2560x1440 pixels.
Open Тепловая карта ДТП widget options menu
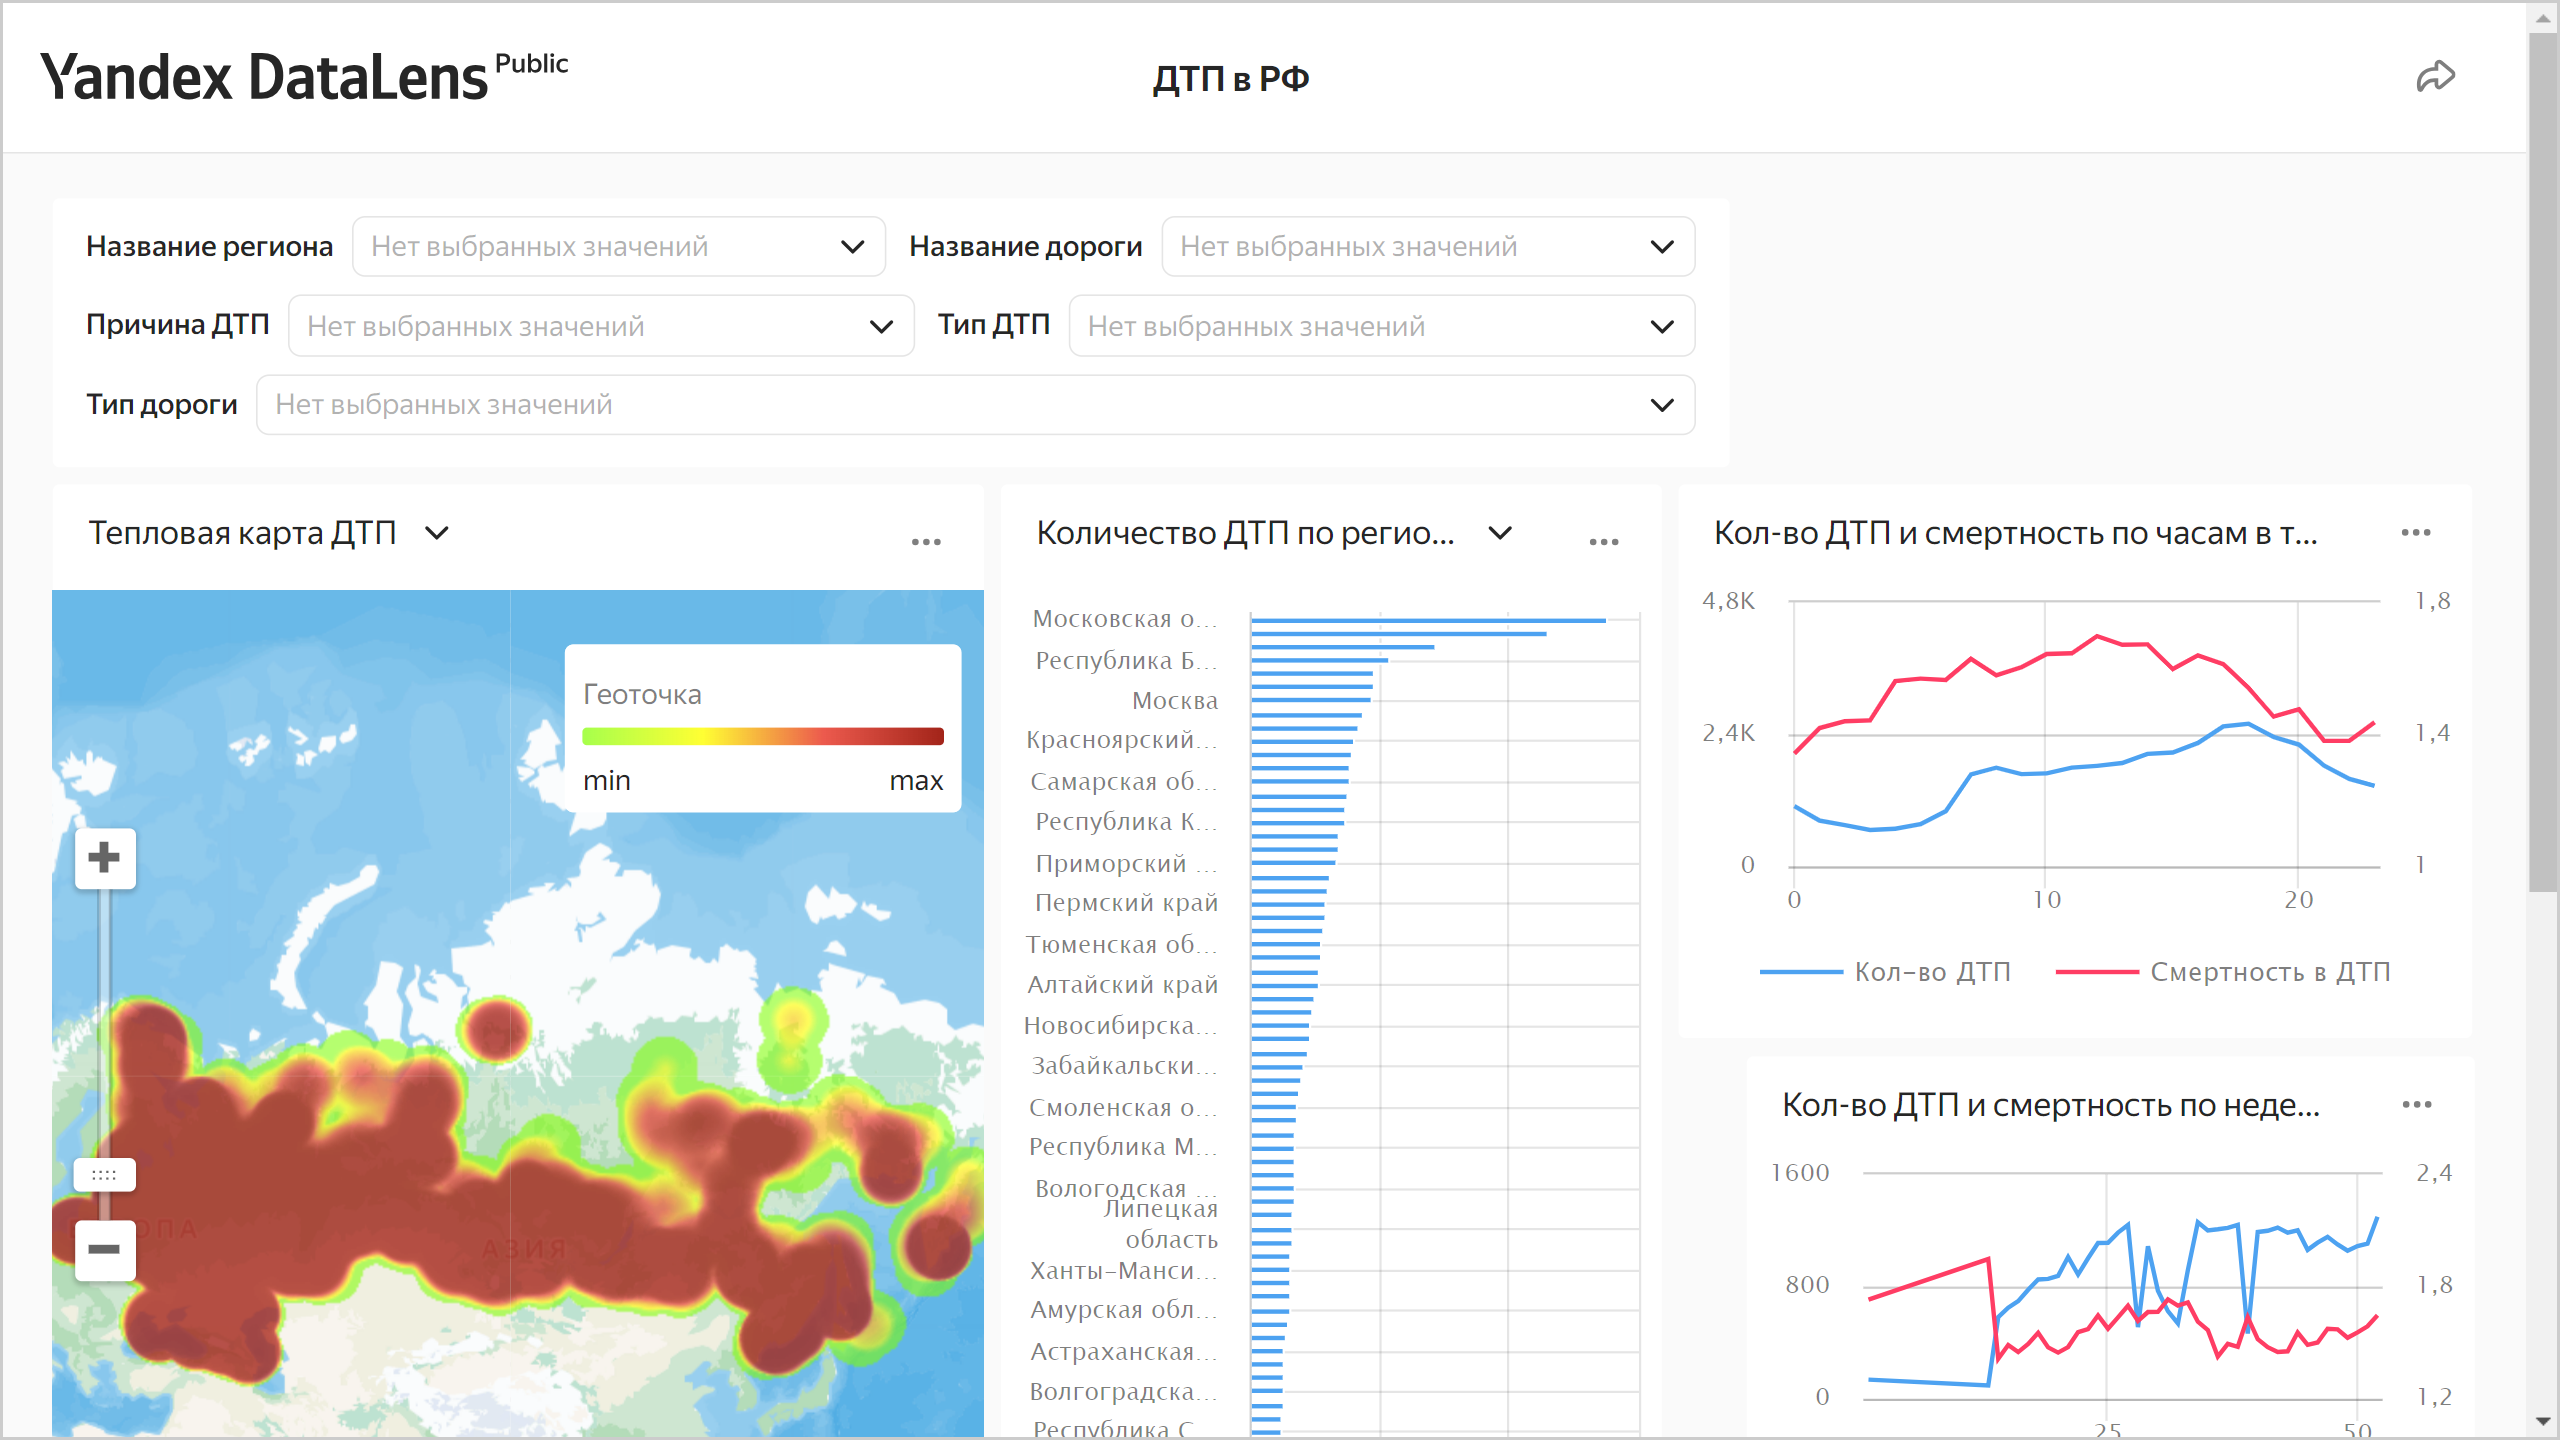click(926, 542)
